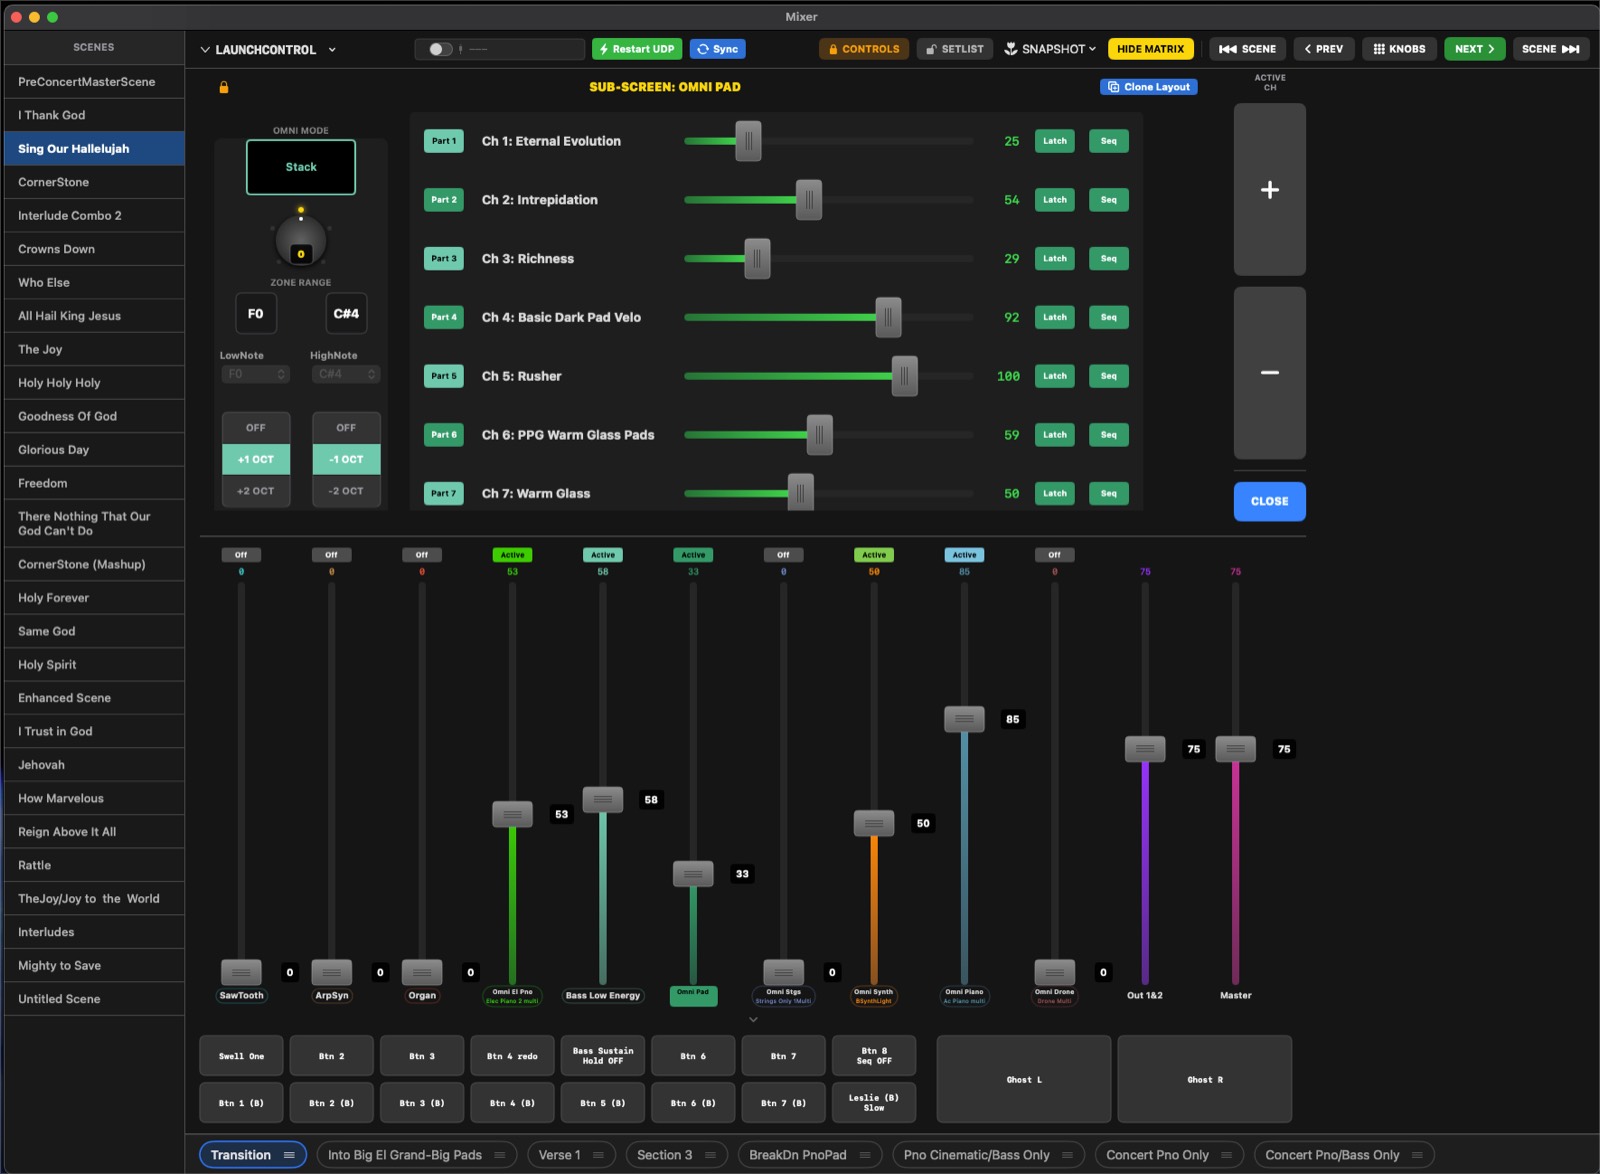Click the Ghost L pad

(x=1024, y=1079)
